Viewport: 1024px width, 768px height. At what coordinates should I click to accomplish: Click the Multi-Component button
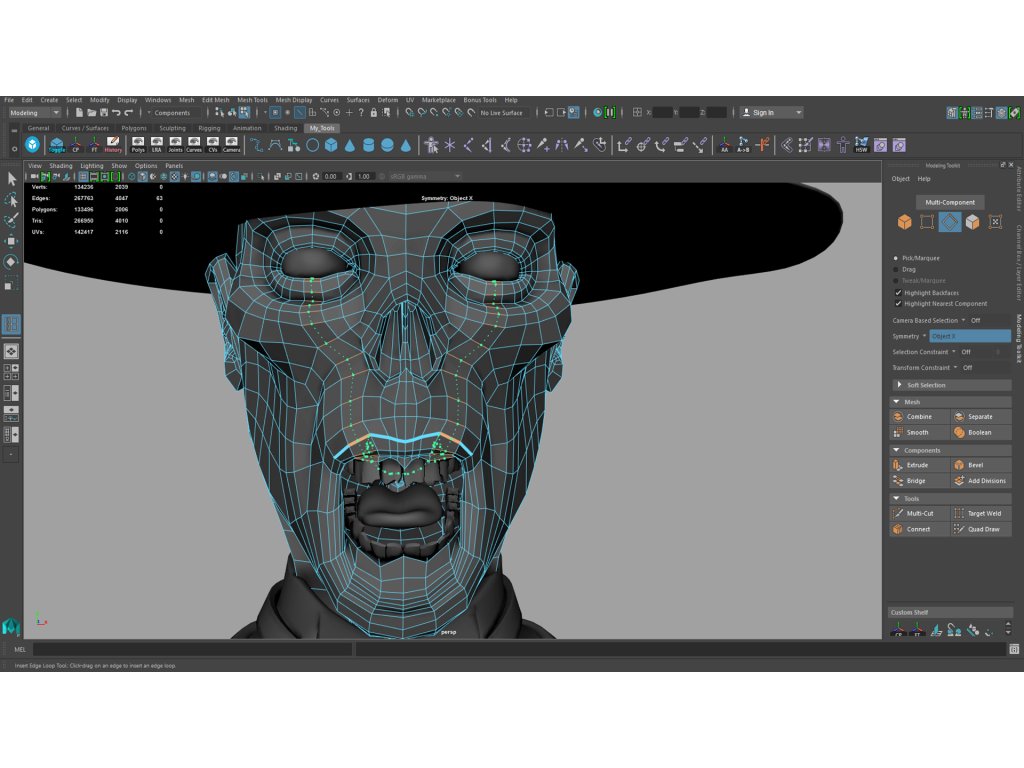(x=949, y=202)
